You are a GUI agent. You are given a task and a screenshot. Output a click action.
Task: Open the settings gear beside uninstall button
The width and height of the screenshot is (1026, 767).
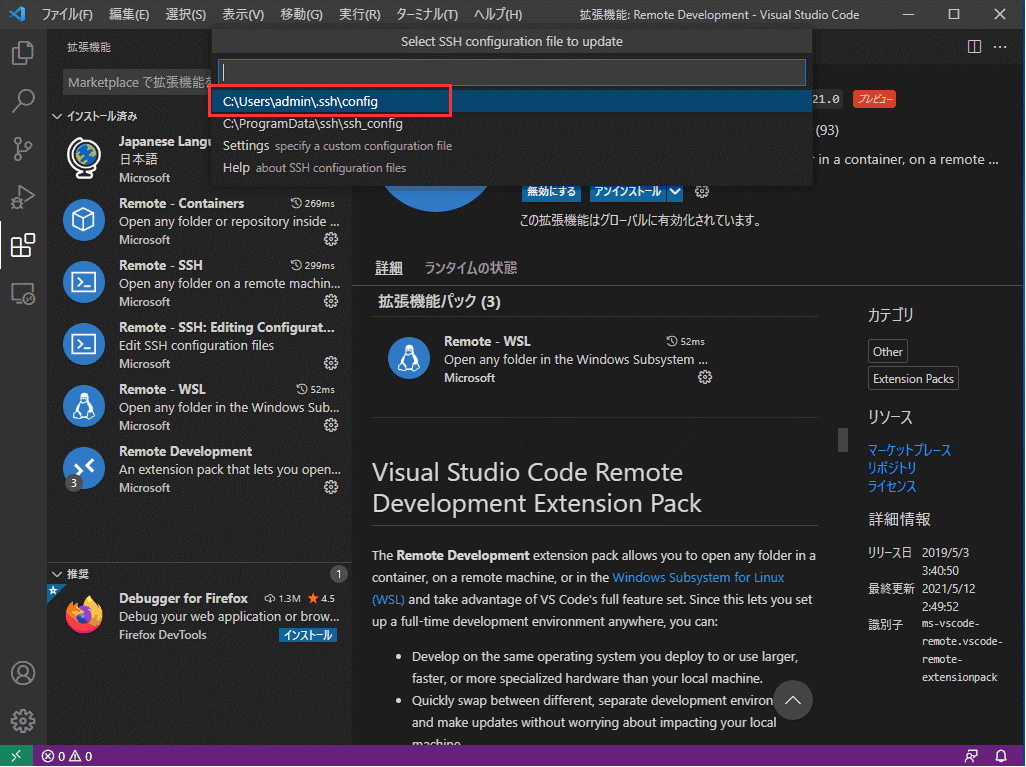pyautogui.click(x=702, y=192)
